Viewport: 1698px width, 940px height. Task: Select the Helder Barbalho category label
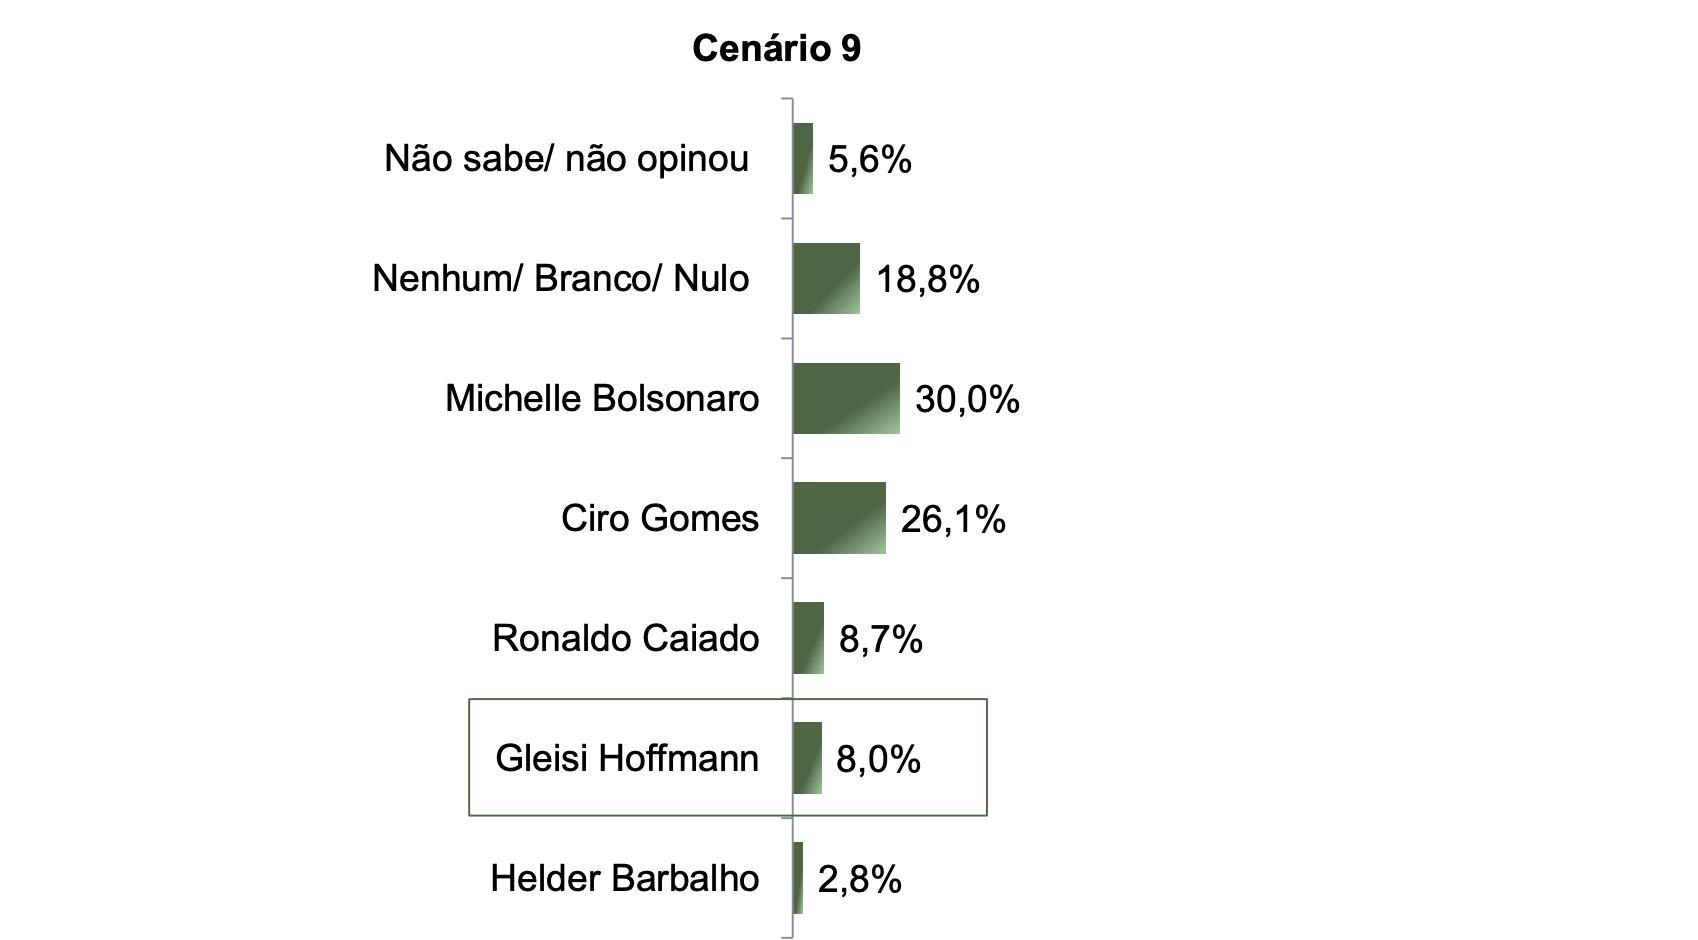click(625, 878)
